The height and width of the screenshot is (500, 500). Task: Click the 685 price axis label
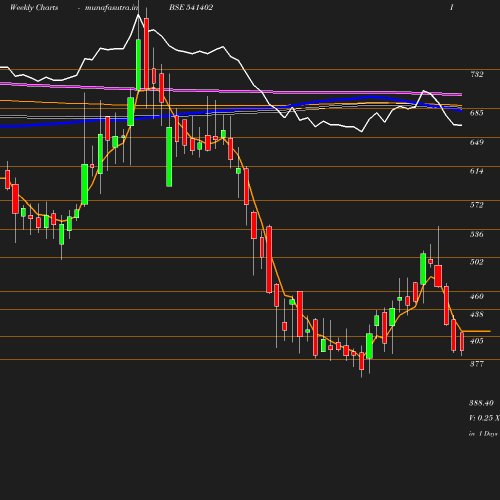(477, 113)
